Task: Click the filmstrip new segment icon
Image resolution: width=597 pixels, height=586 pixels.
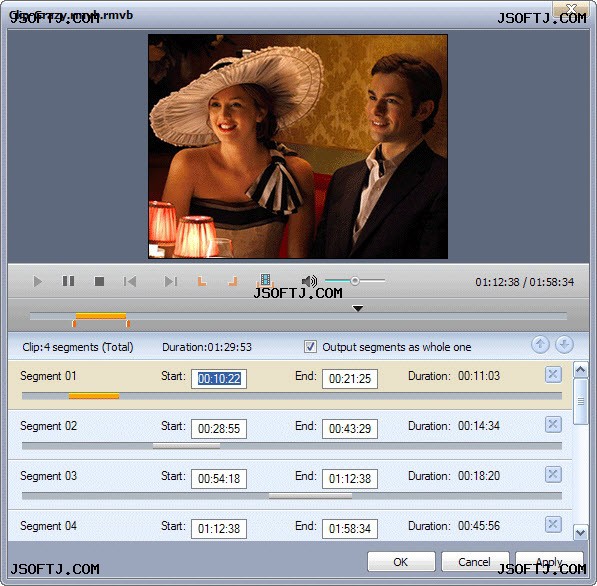Action: tap(265, 280)
